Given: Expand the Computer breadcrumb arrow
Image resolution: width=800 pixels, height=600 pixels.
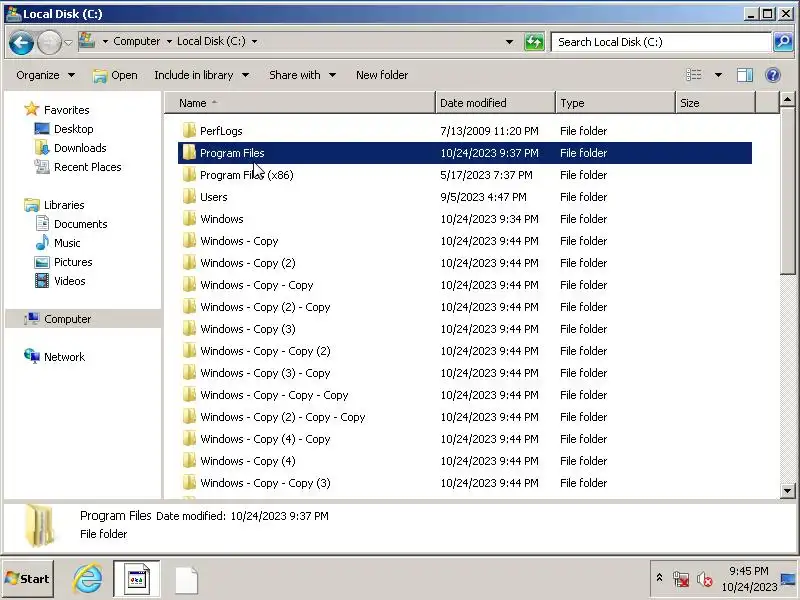Looking at the screenshot, I should (169, 41).
